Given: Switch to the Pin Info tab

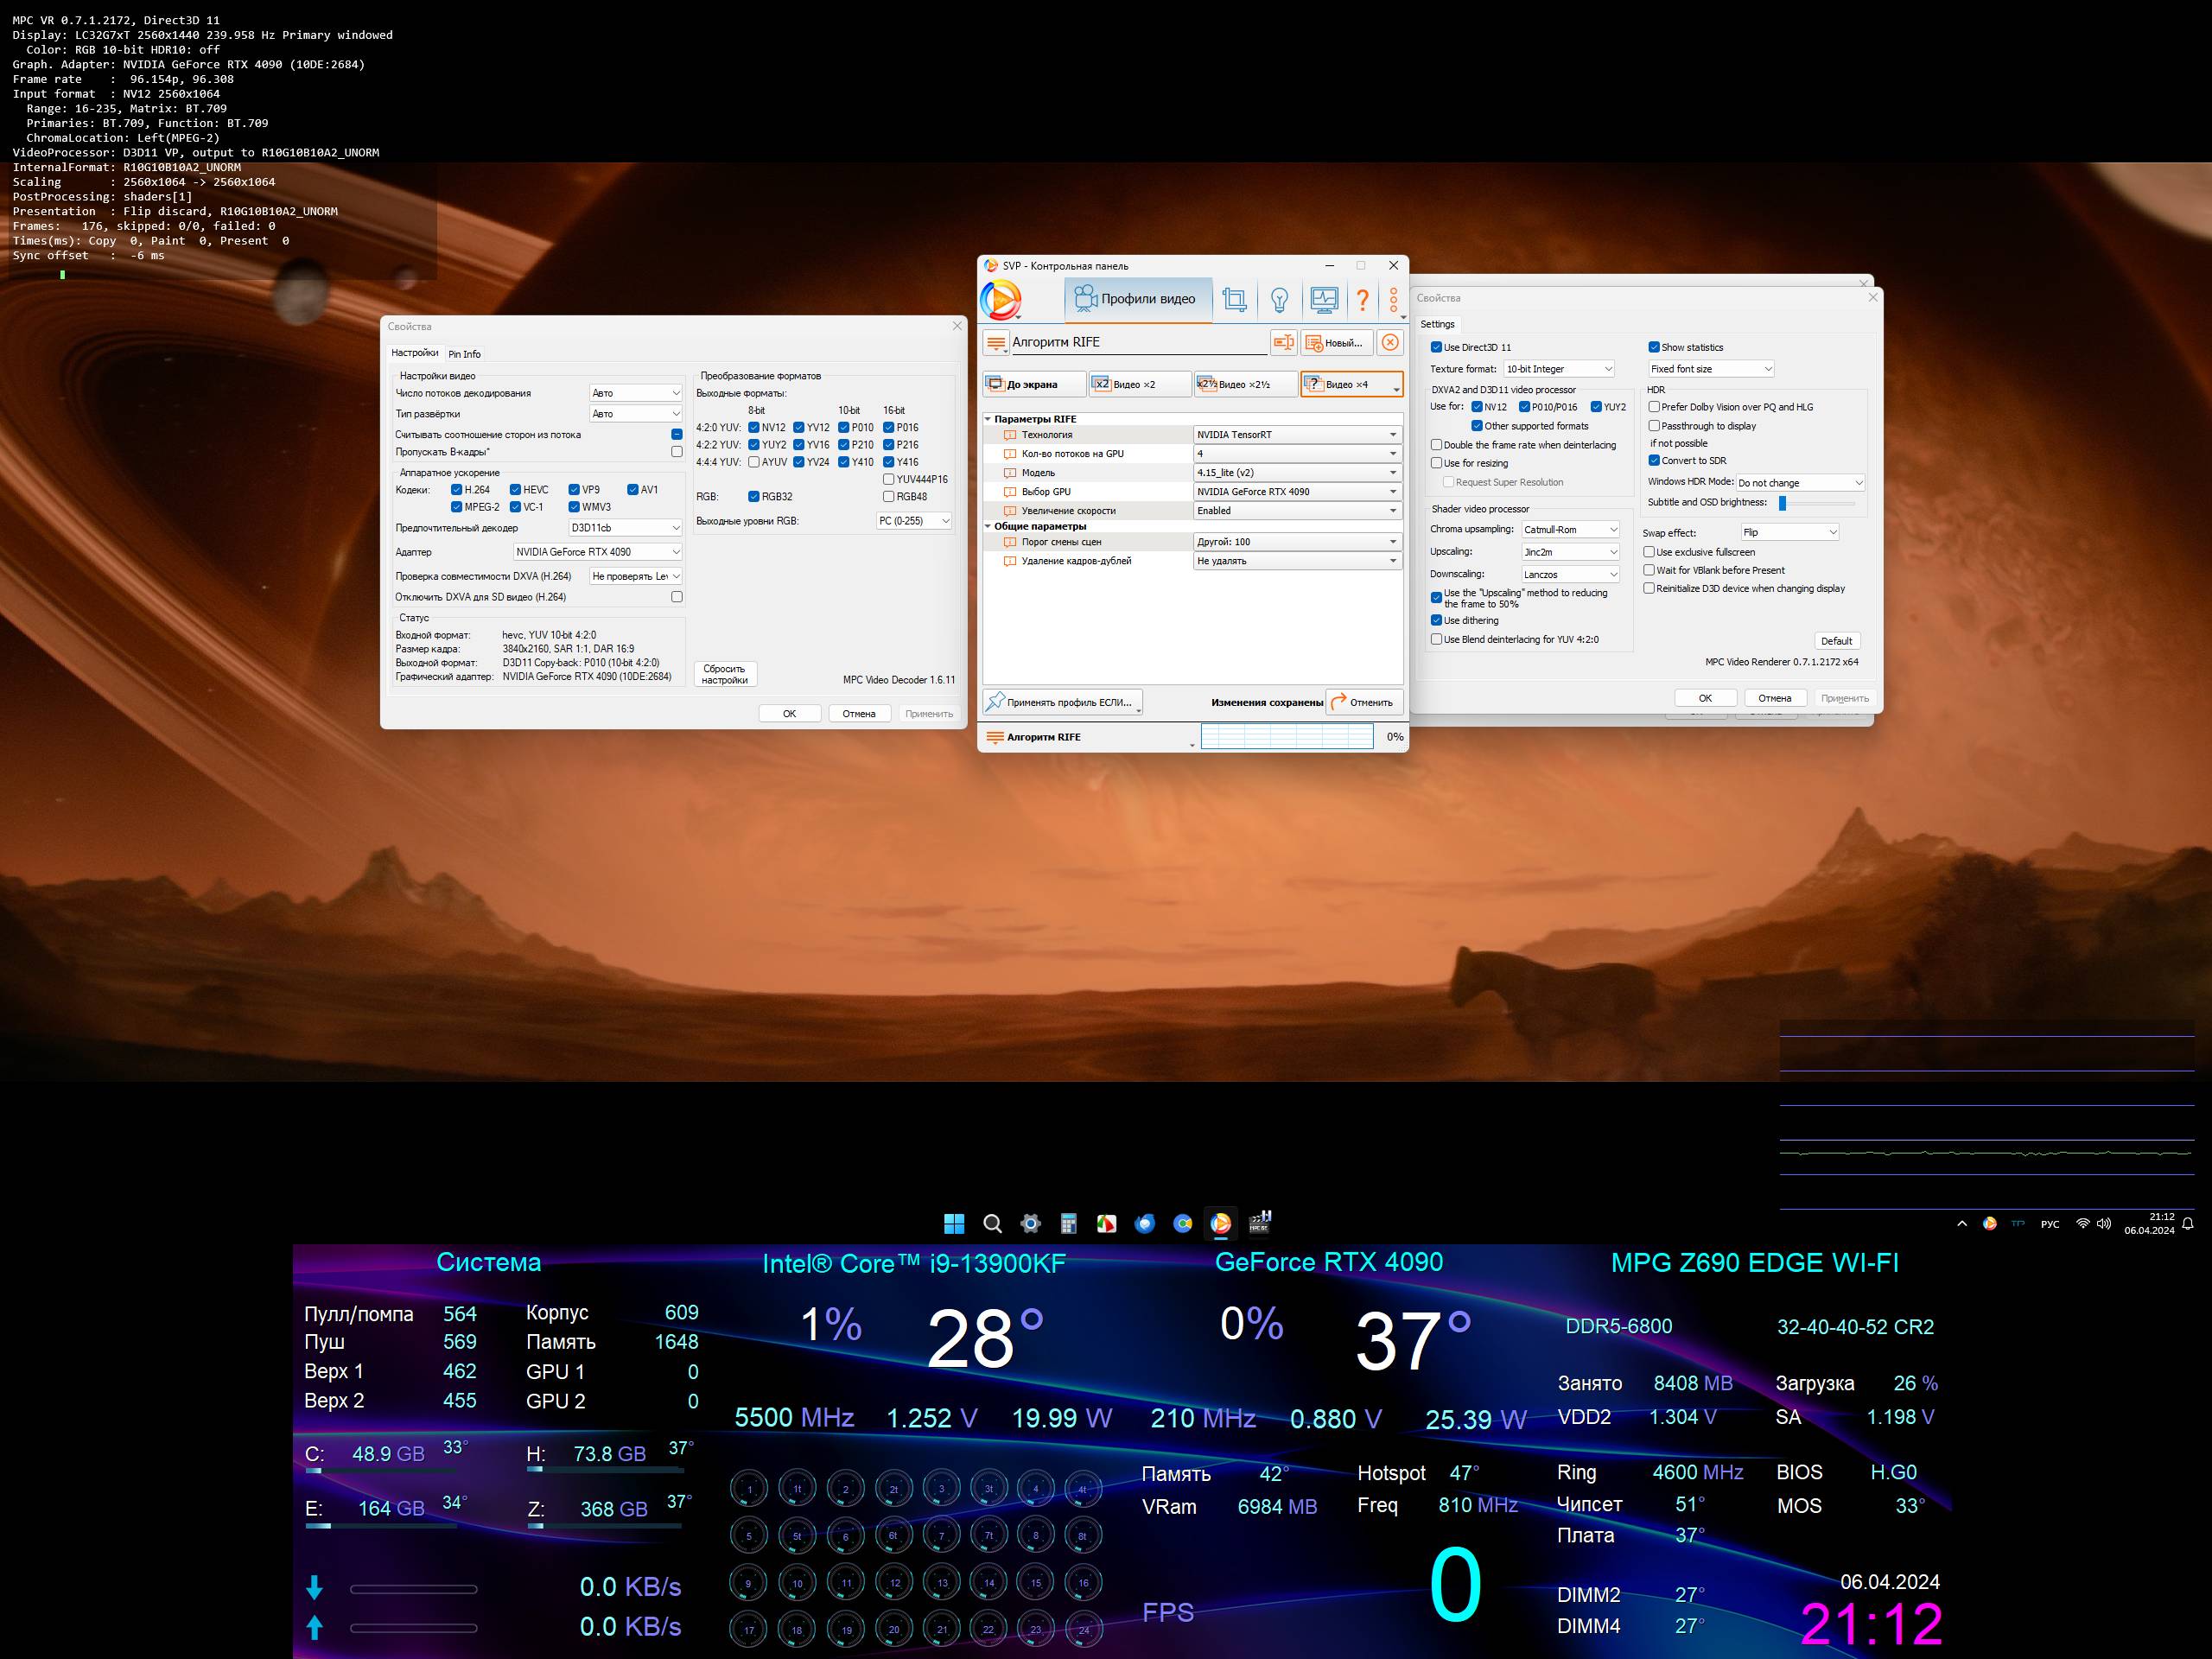Looking at the screenshot, I should click(x=464, y=354).
